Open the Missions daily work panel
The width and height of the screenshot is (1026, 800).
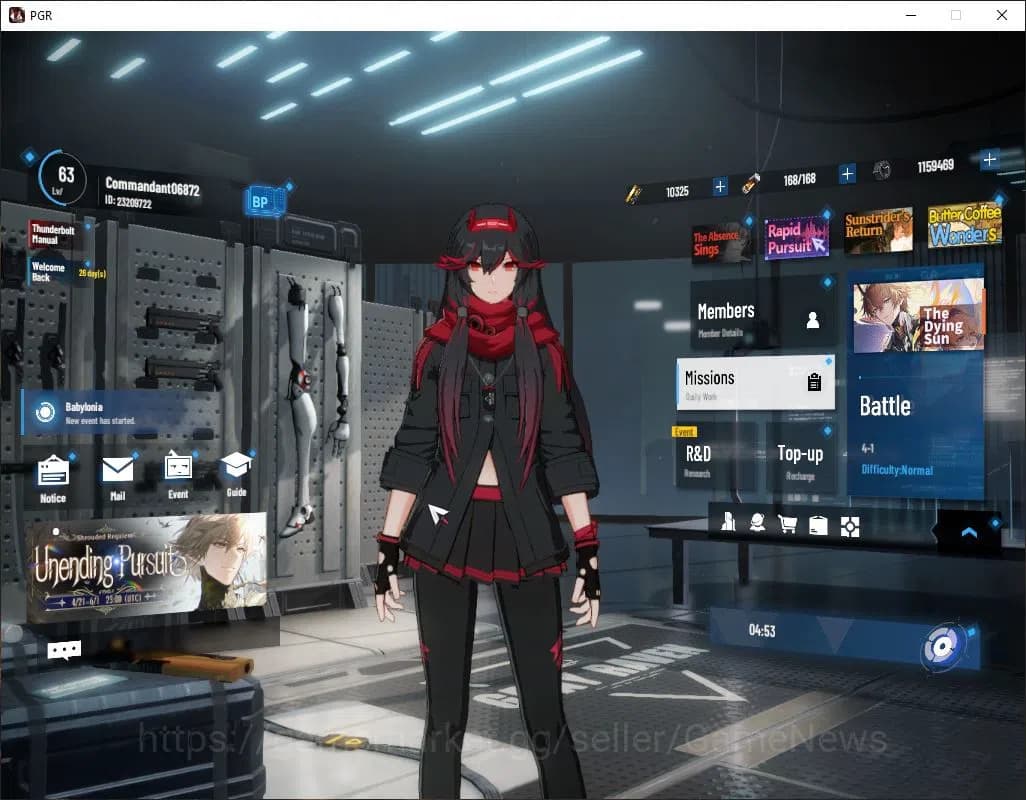(755, 383)
